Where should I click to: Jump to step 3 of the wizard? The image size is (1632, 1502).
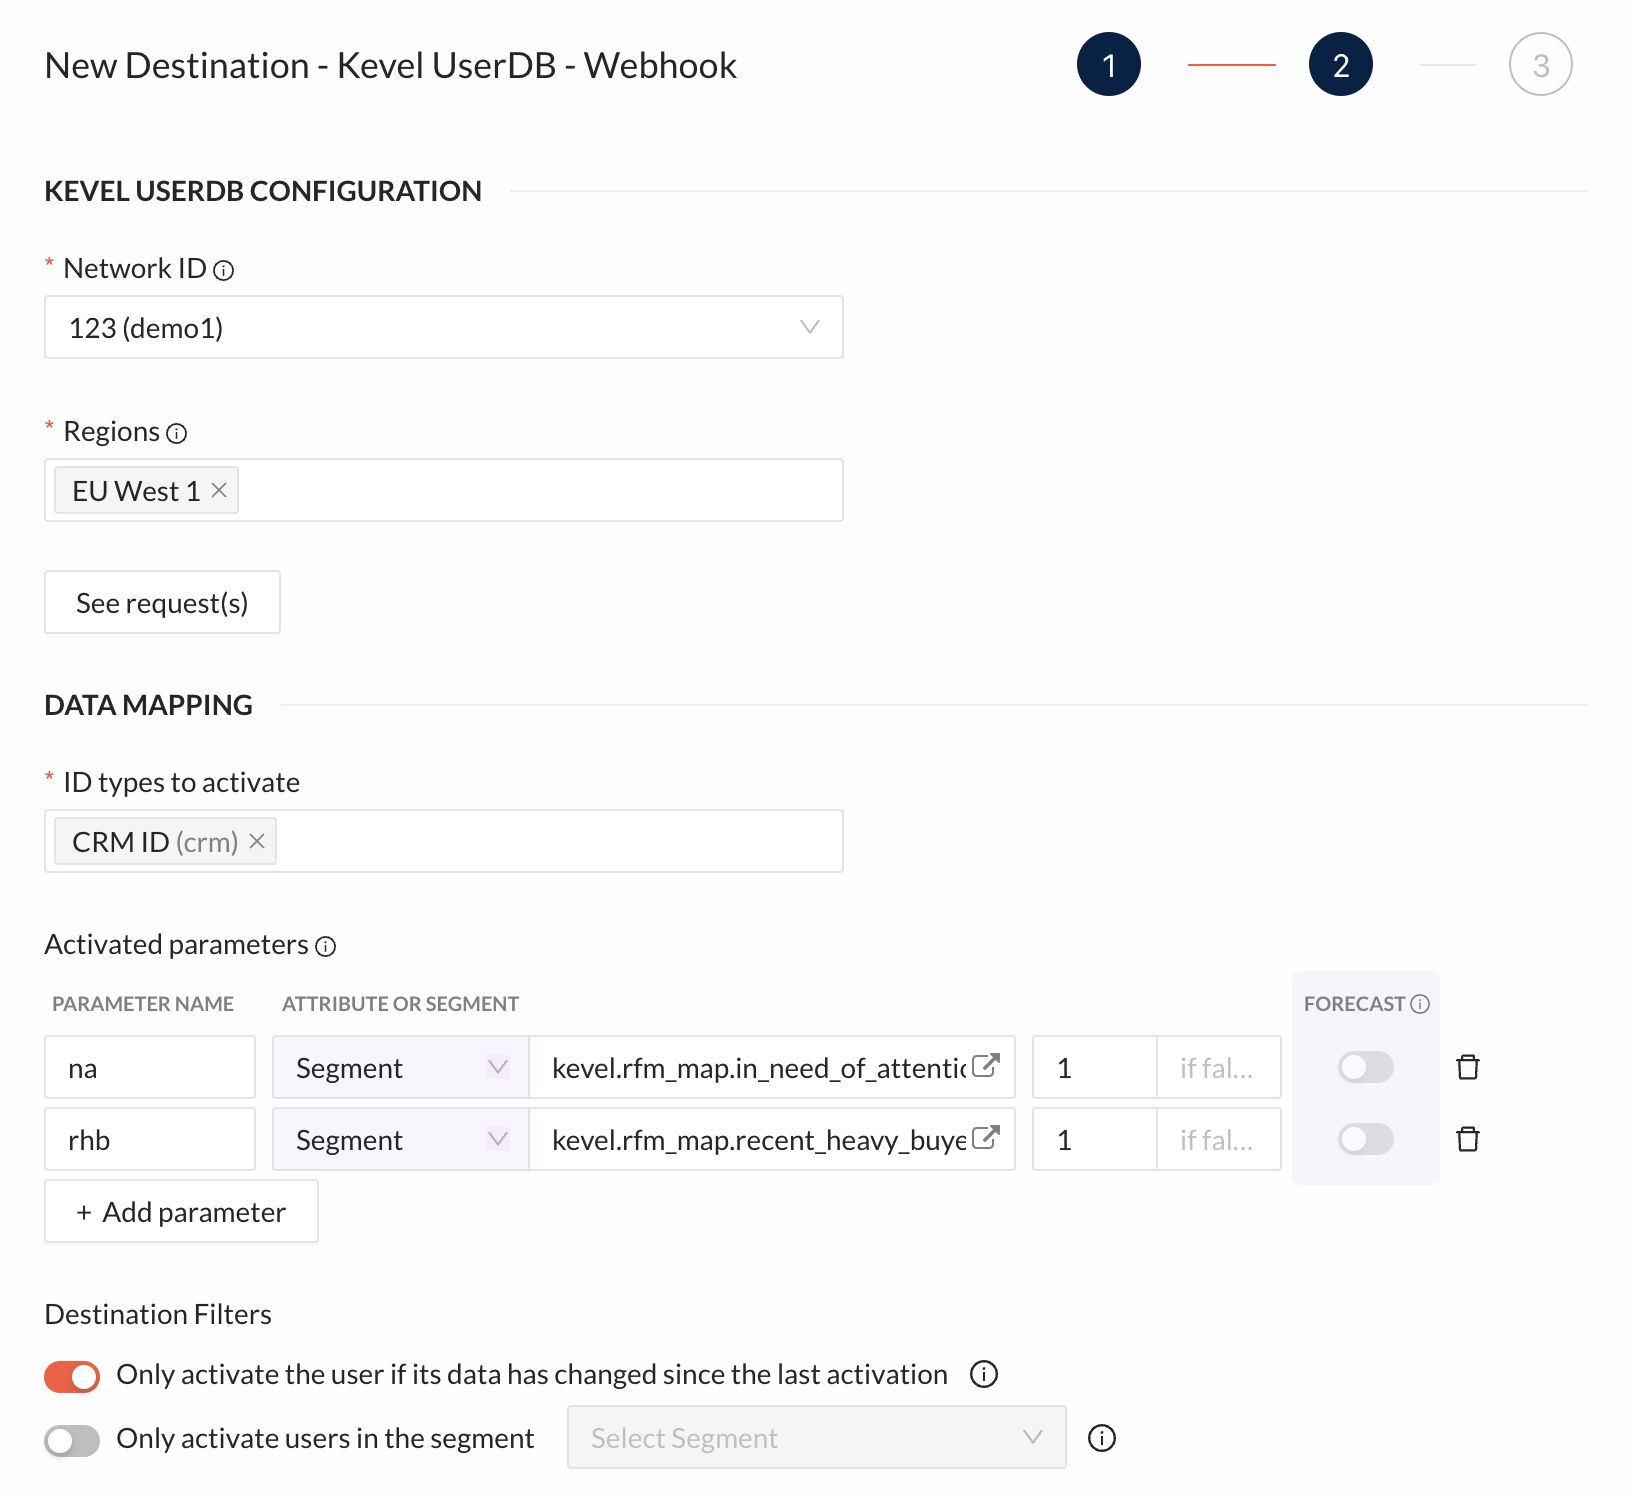tap(1541, 65)
